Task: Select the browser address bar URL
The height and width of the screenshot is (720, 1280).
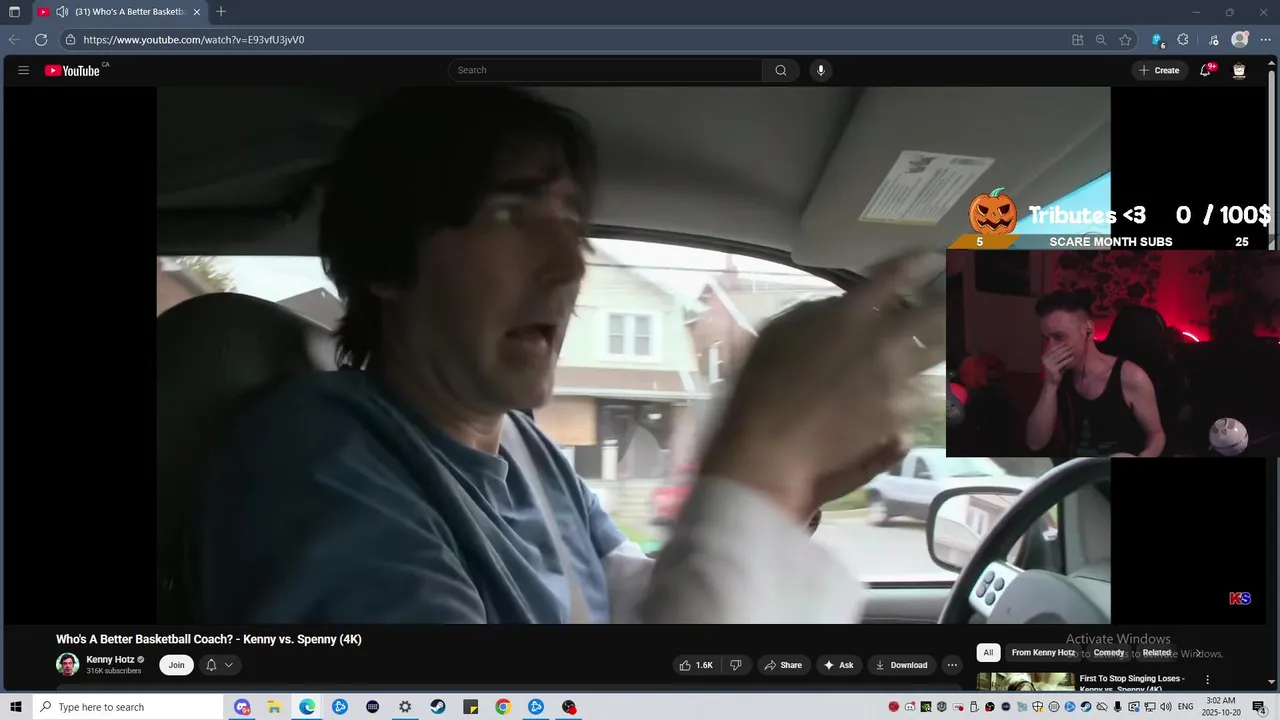Action: coord(194,40)
